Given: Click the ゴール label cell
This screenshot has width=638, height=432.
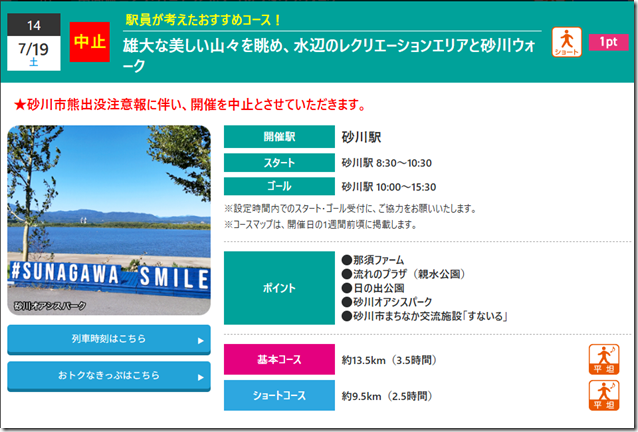Looking at the screenshot, I should pos(279,186).
